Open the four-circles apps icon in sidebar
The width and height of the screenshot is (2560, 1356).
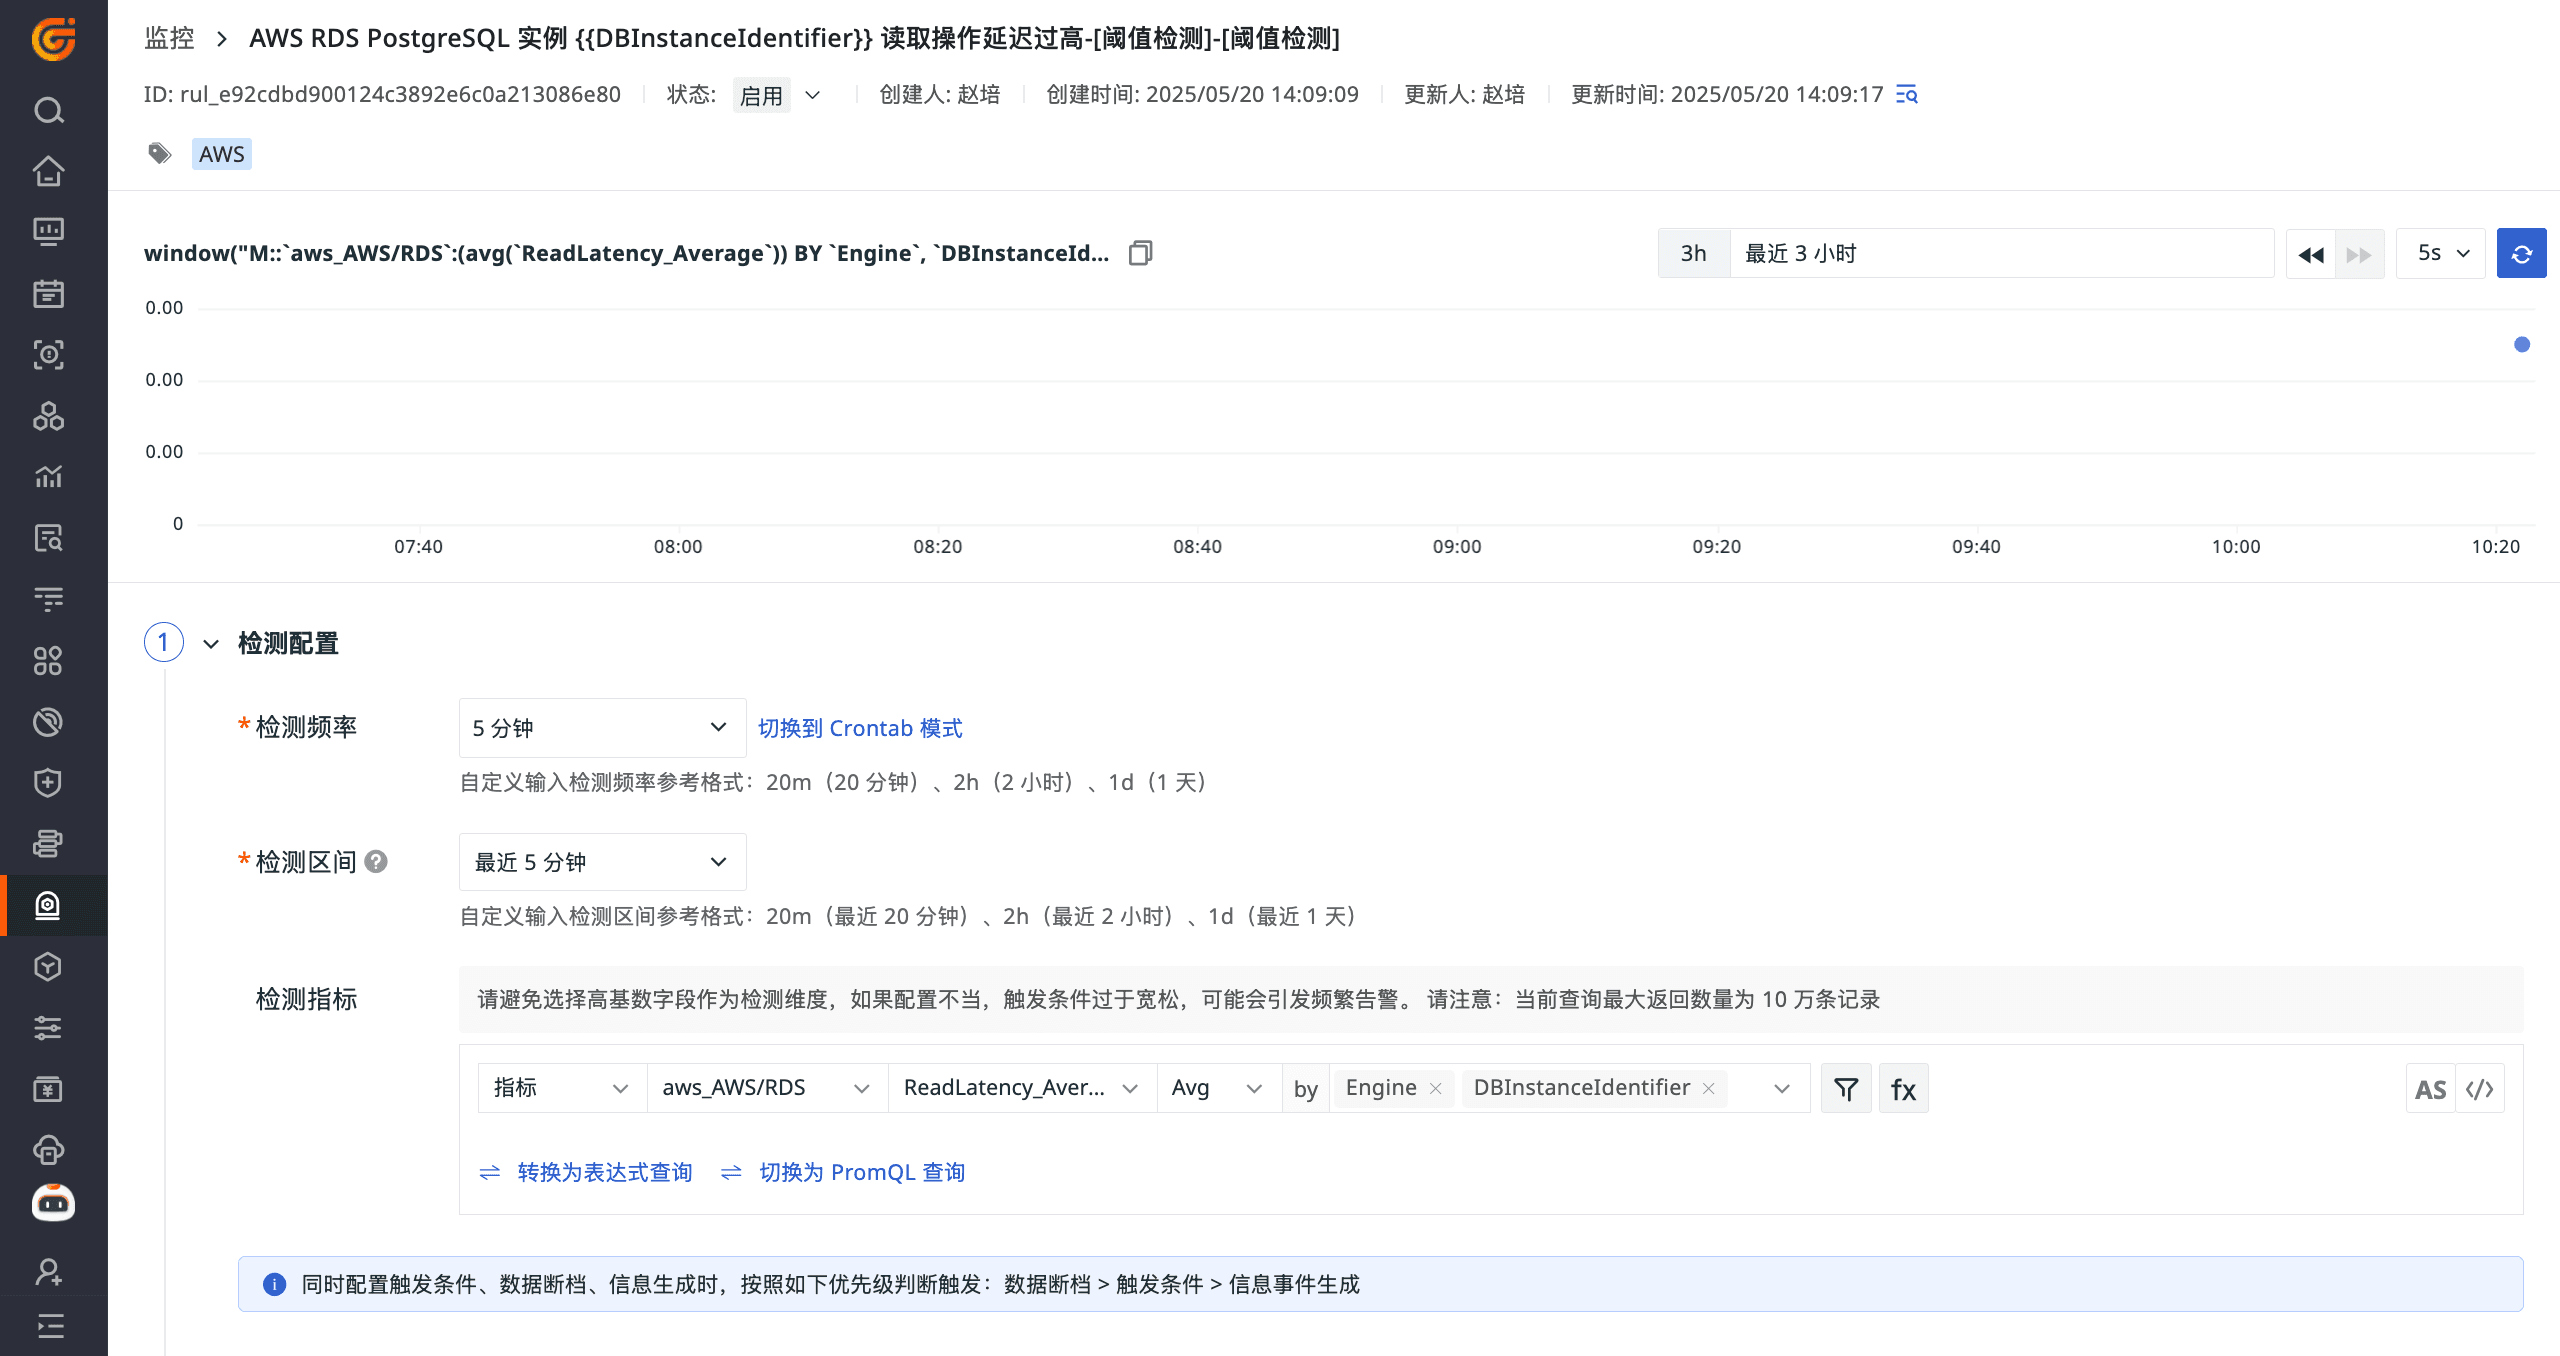click(49, 660)
